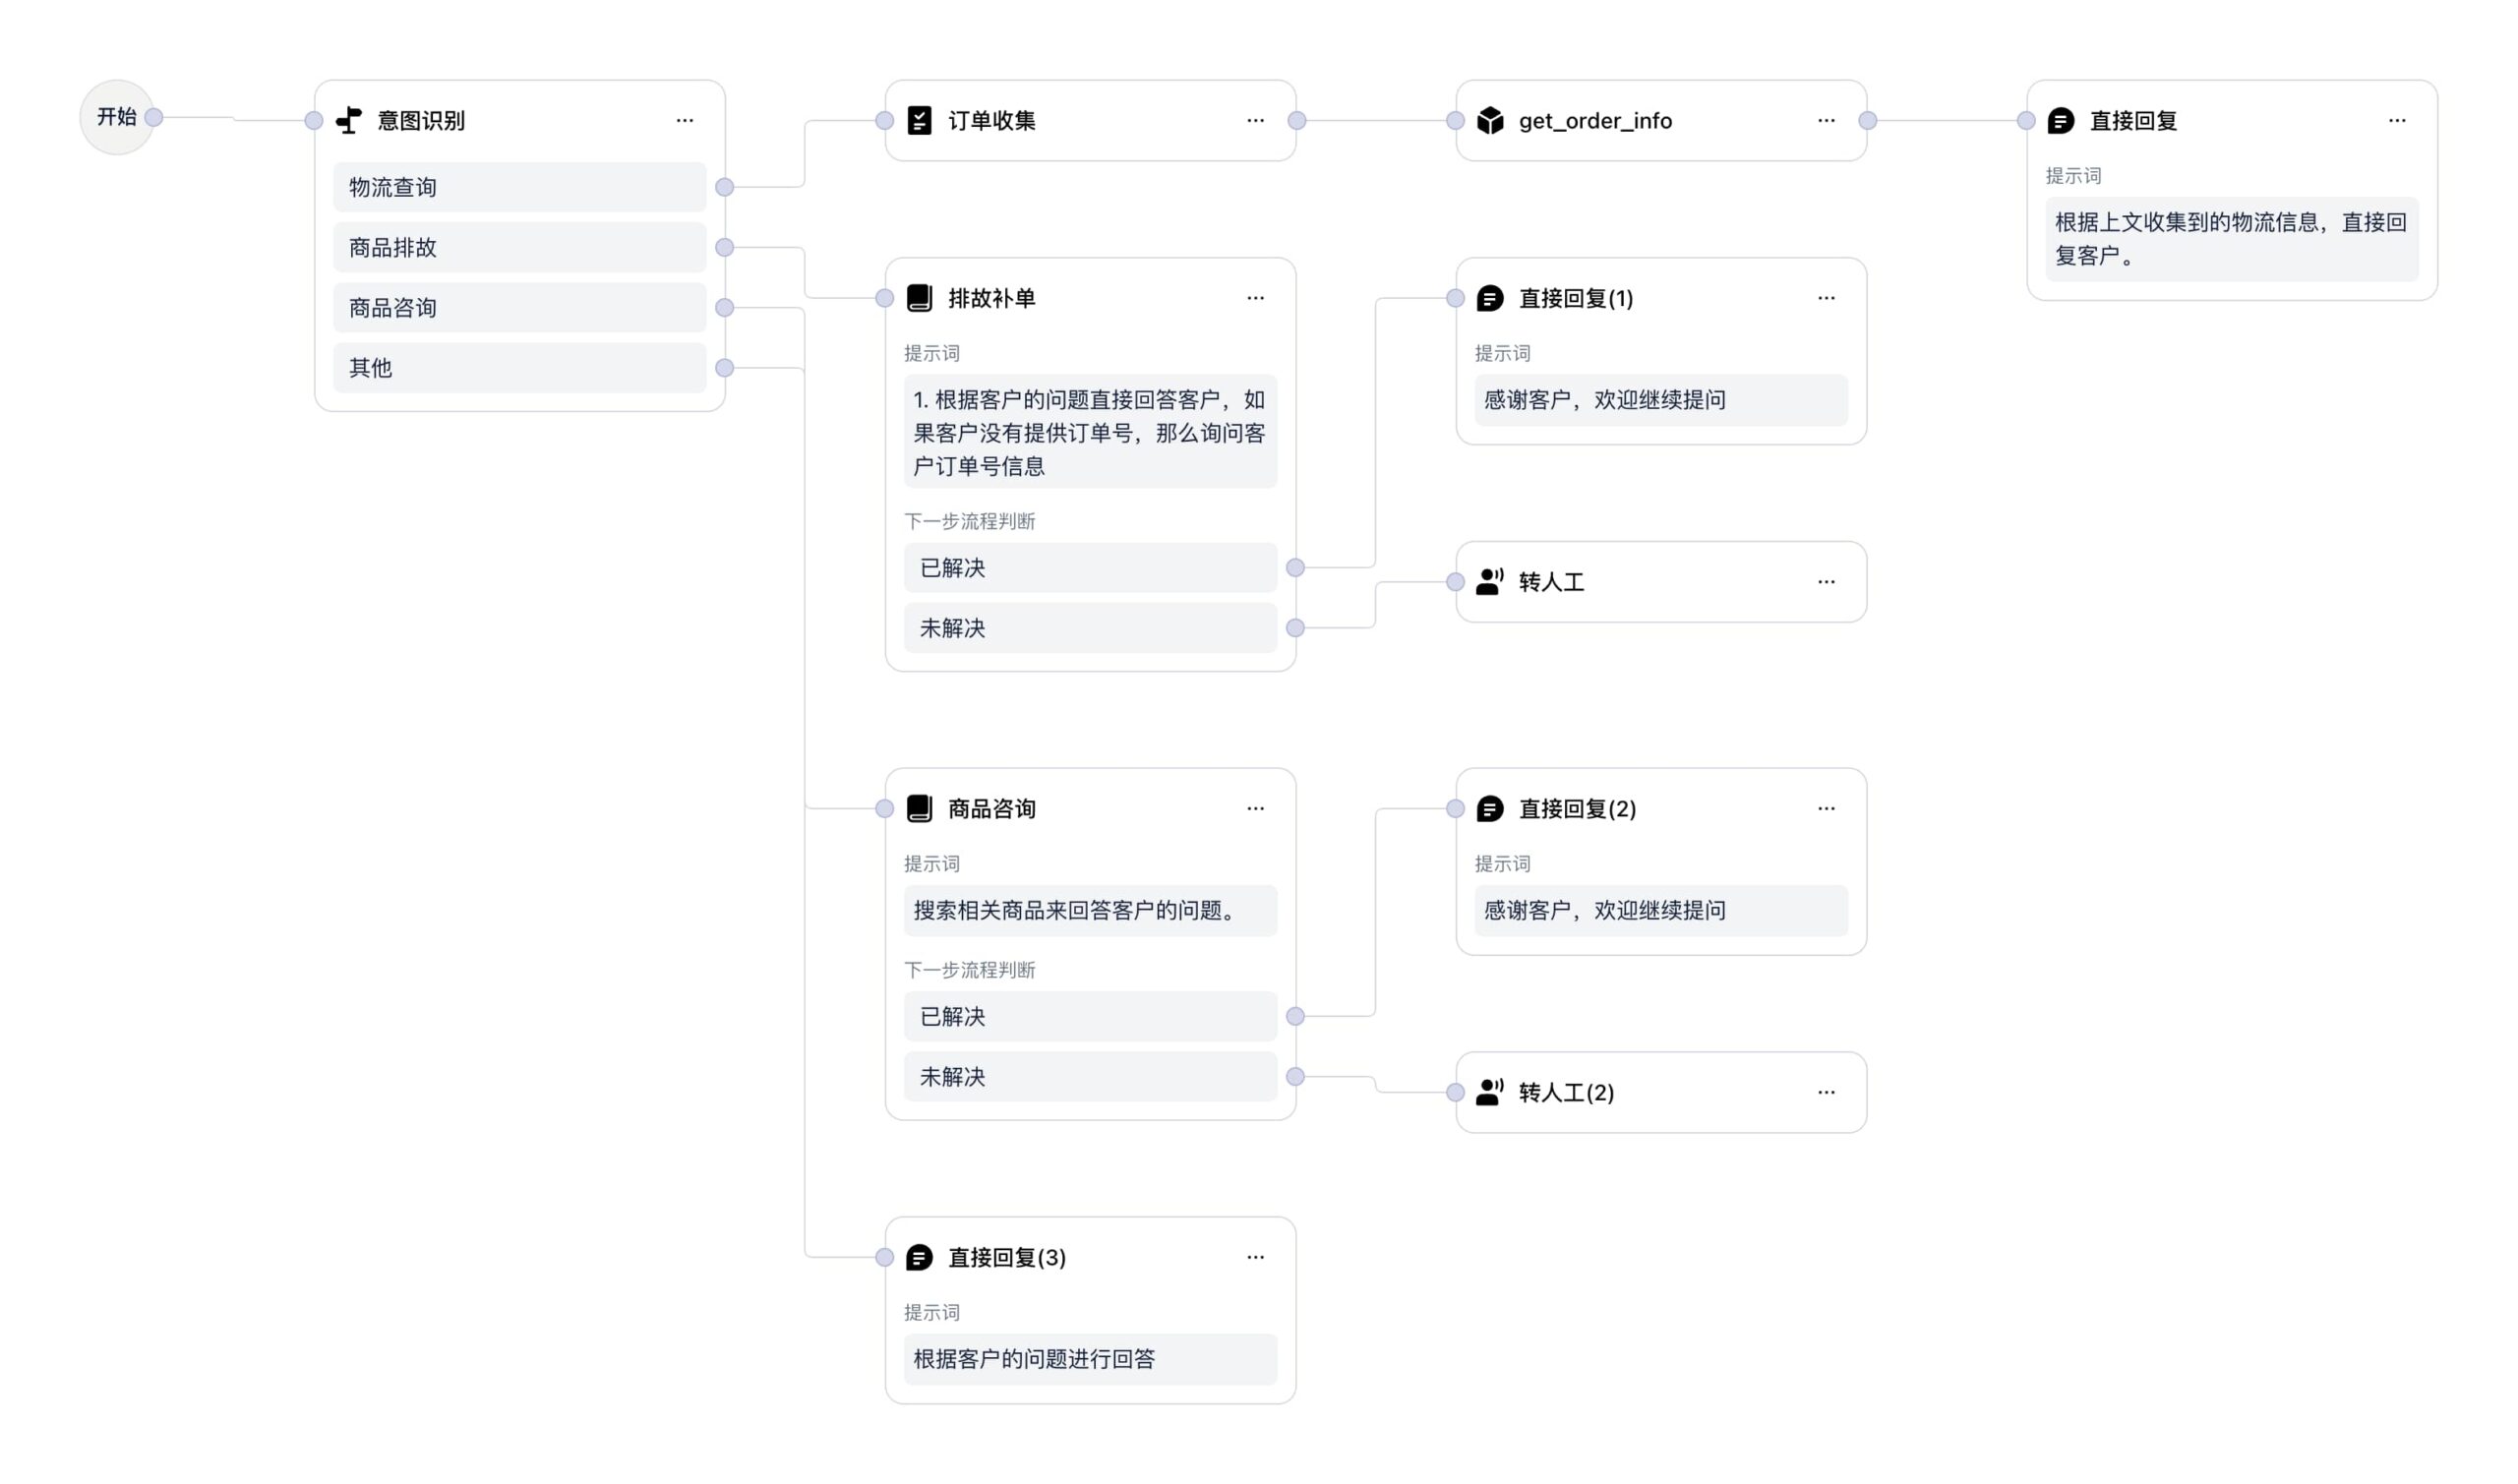Click the 直接回复(3) reply icon
Image resolution: width=2518 pixels, height=1484 pixels.
[x=919, y=1257]
